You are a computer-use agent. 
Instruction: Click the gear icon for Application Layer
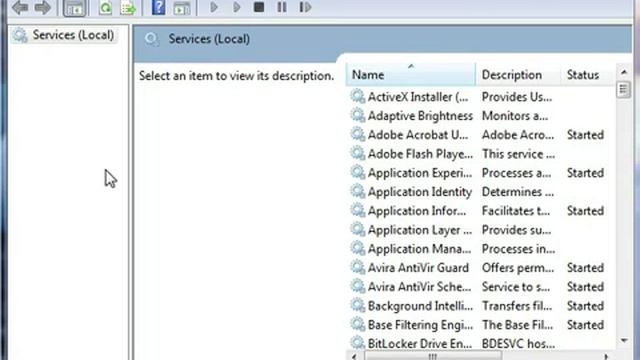point(358,229)
